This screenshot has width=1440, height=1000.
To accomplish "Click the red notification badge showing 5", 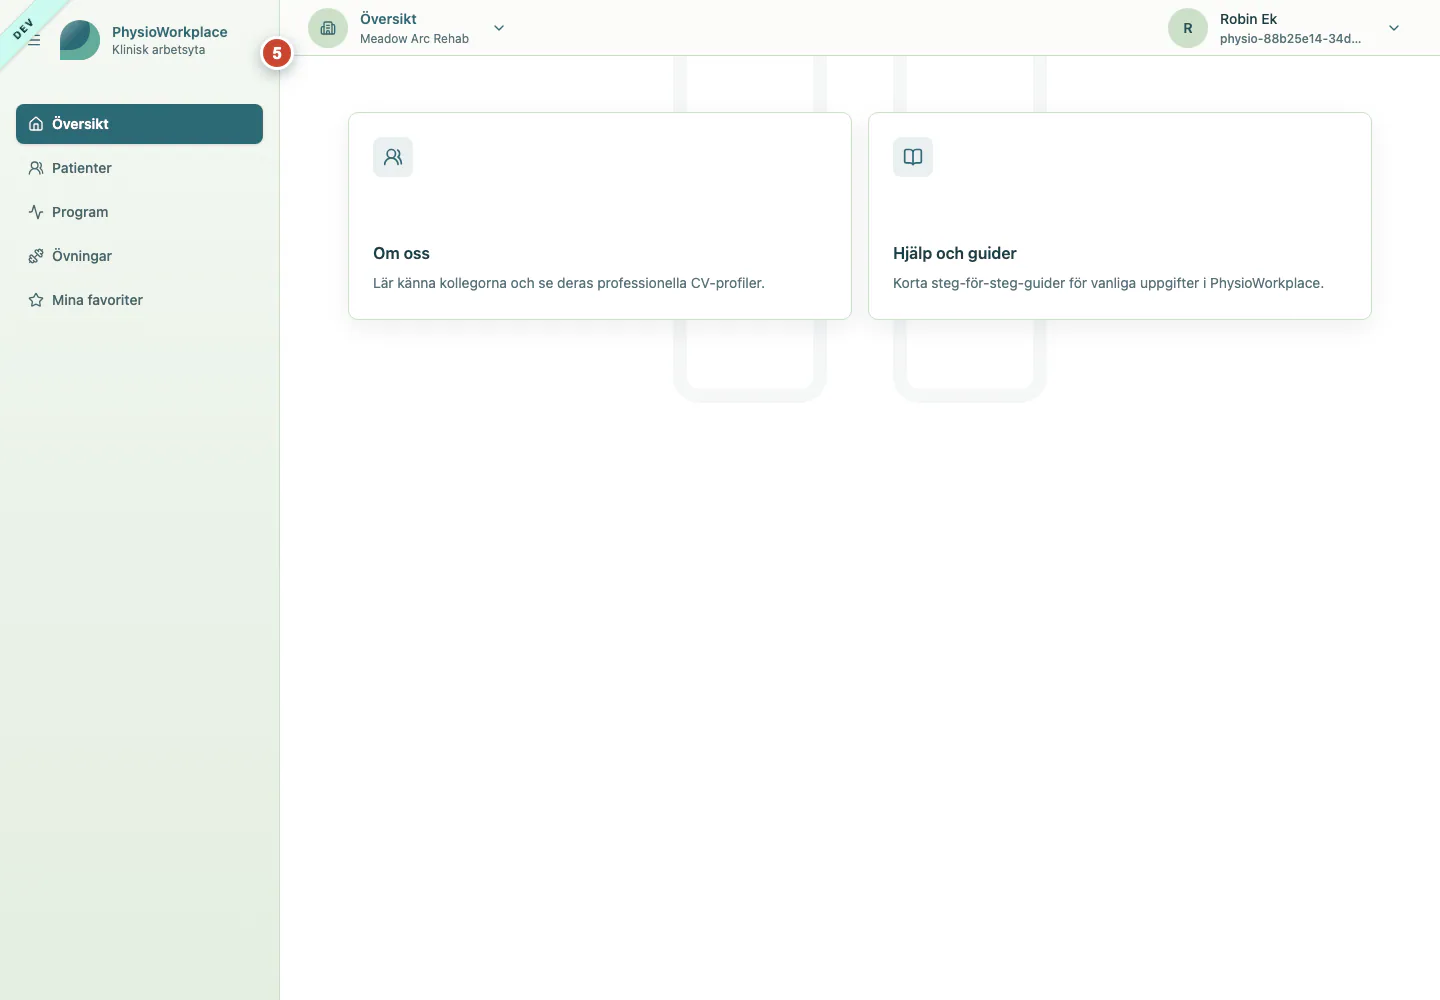I will pyautogui.click(x=277, y=53).
